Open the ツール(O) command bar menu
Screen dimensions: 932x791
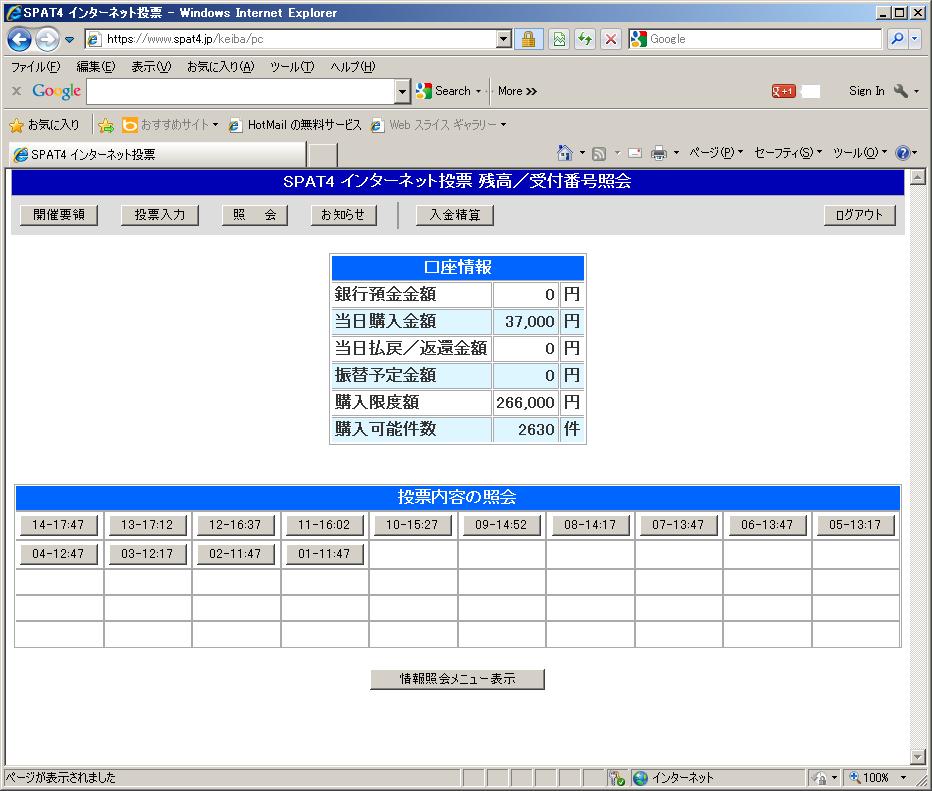tap(859, 153)
